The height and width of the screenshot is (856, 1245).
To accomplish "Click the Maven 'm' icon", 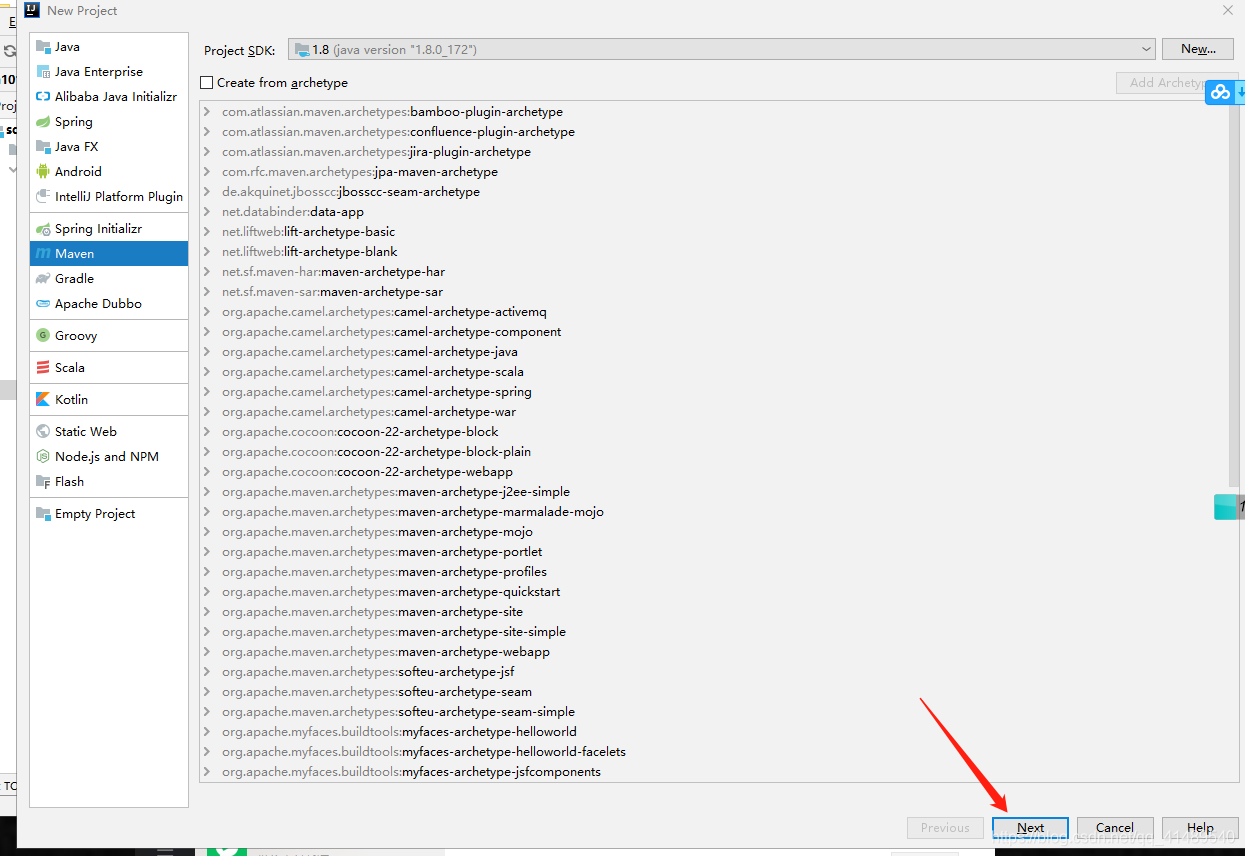I will click(43, 254).
